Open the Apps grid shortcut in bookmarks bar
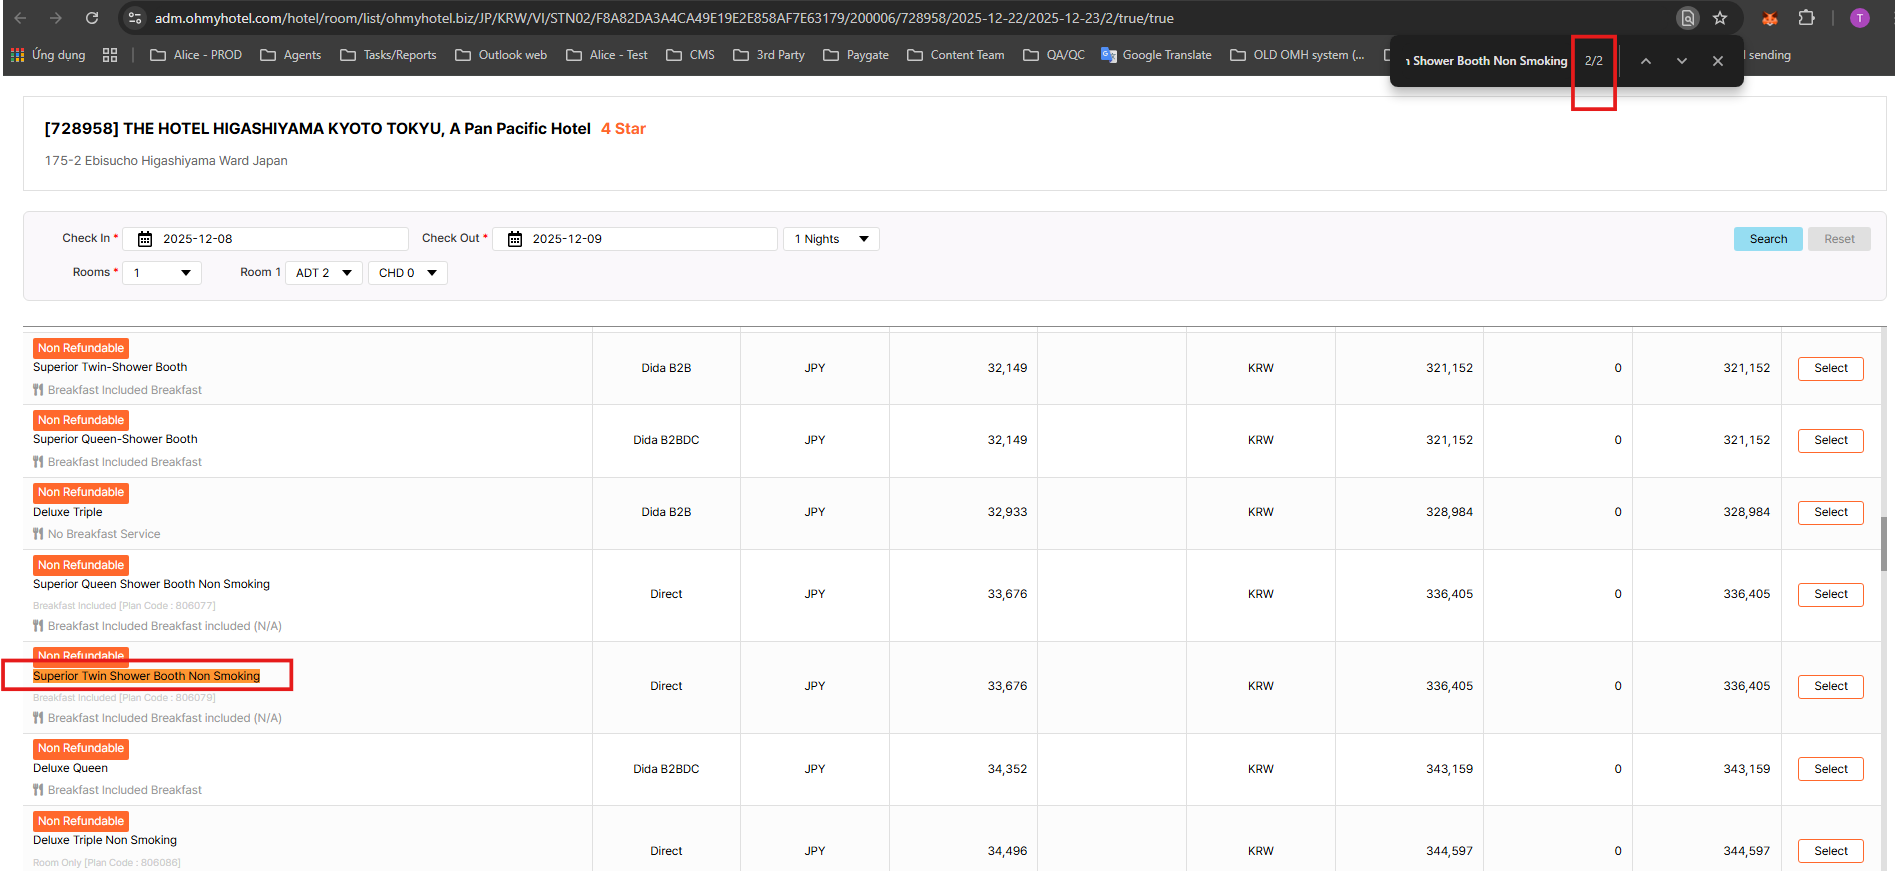This screenshot has height=871, width=1895. pyautogui.click(x=18, y=55)
